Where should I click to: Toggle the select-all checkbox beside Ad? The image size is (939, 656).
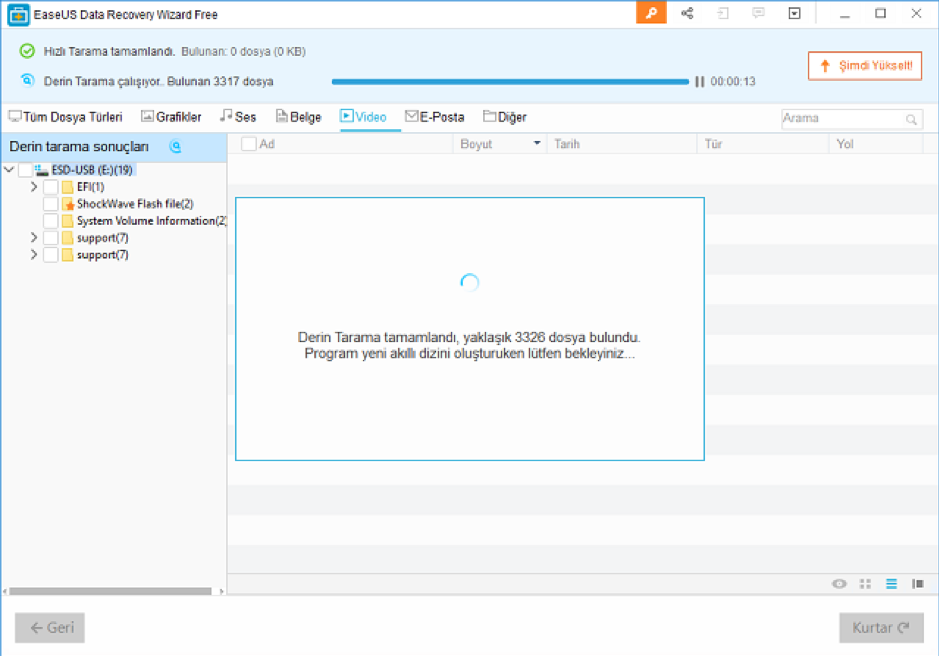point(249,144)
